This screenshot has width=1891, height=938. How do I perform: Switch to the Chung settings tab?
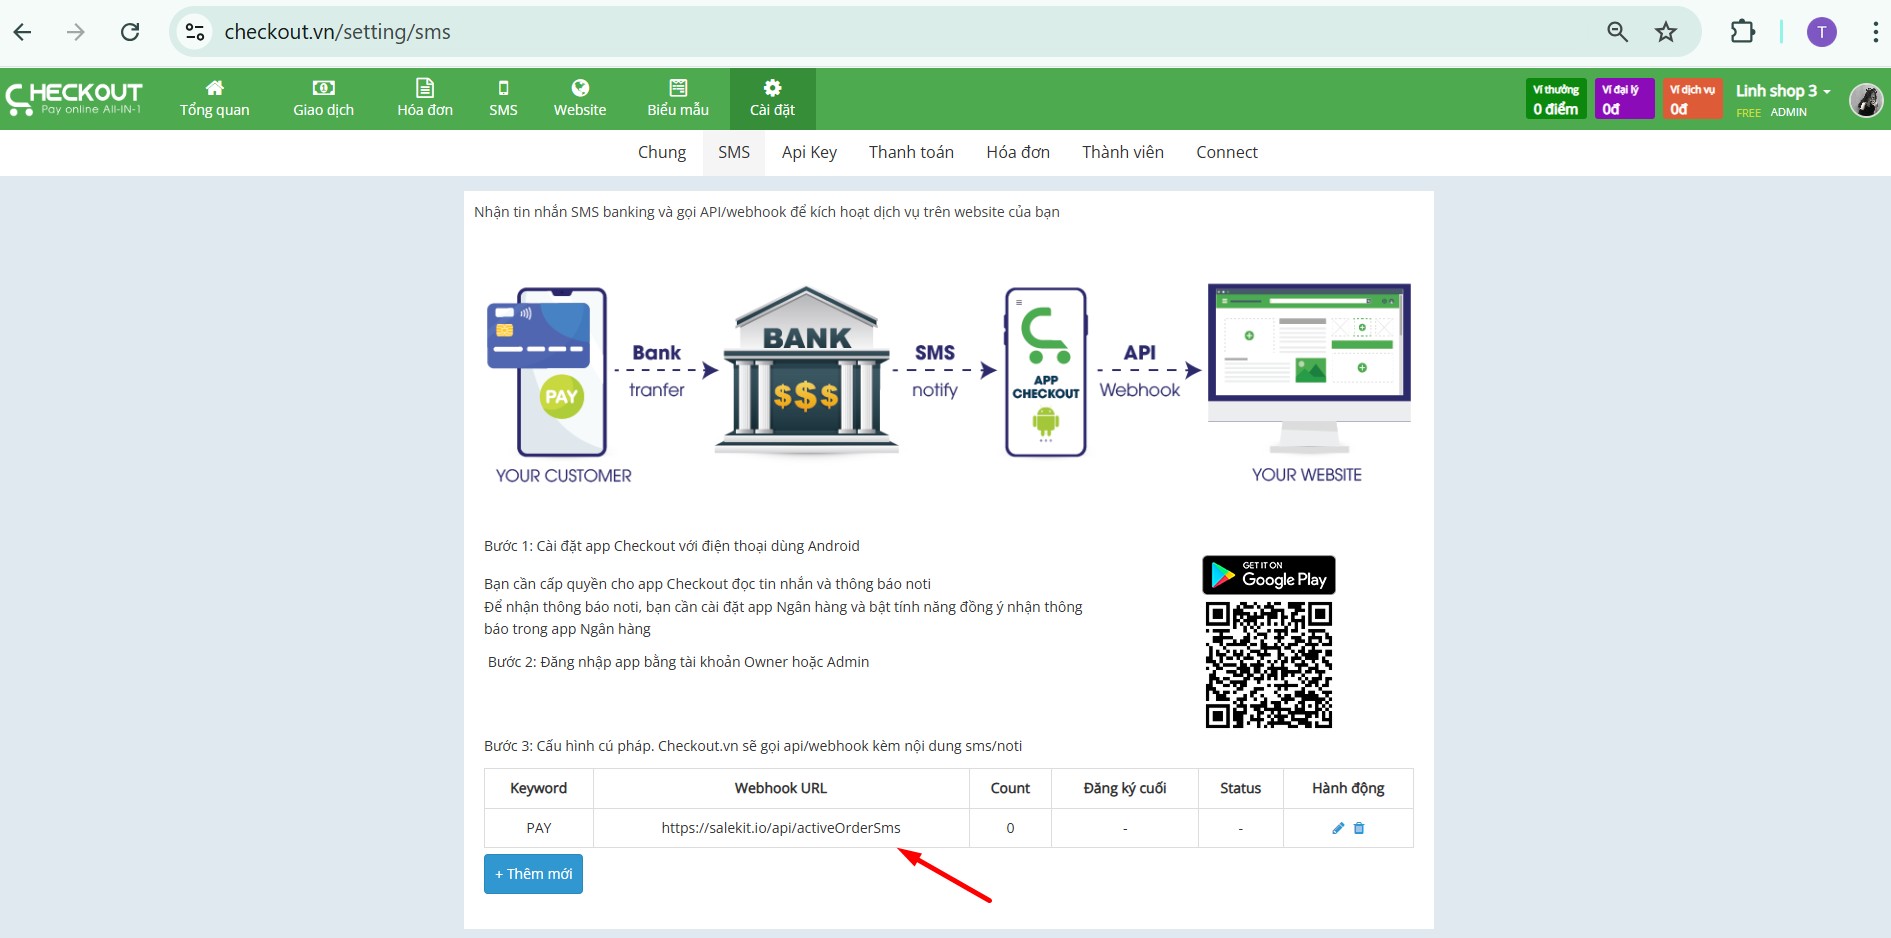(x=662, y=152)
